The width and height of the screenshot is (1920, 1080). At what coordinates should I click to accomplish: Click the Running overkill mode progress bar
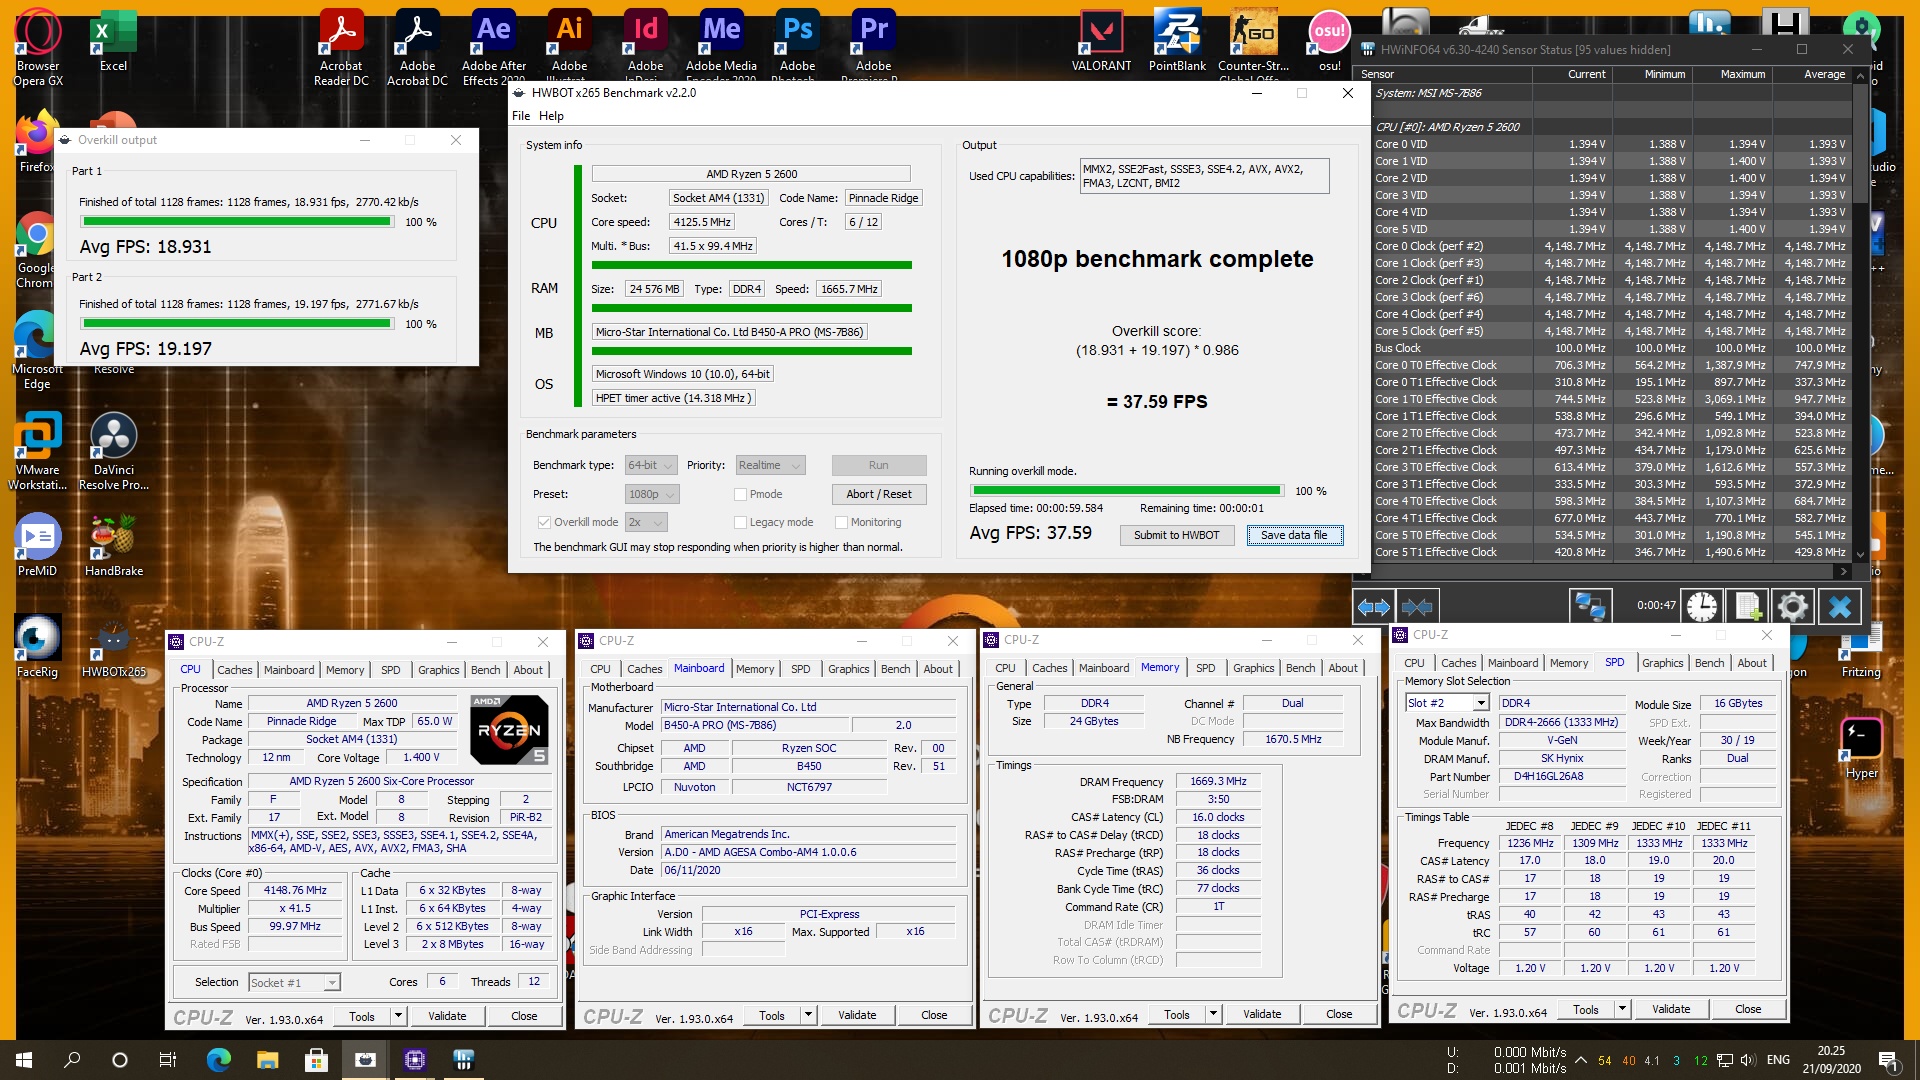[x=1126, y=491]
